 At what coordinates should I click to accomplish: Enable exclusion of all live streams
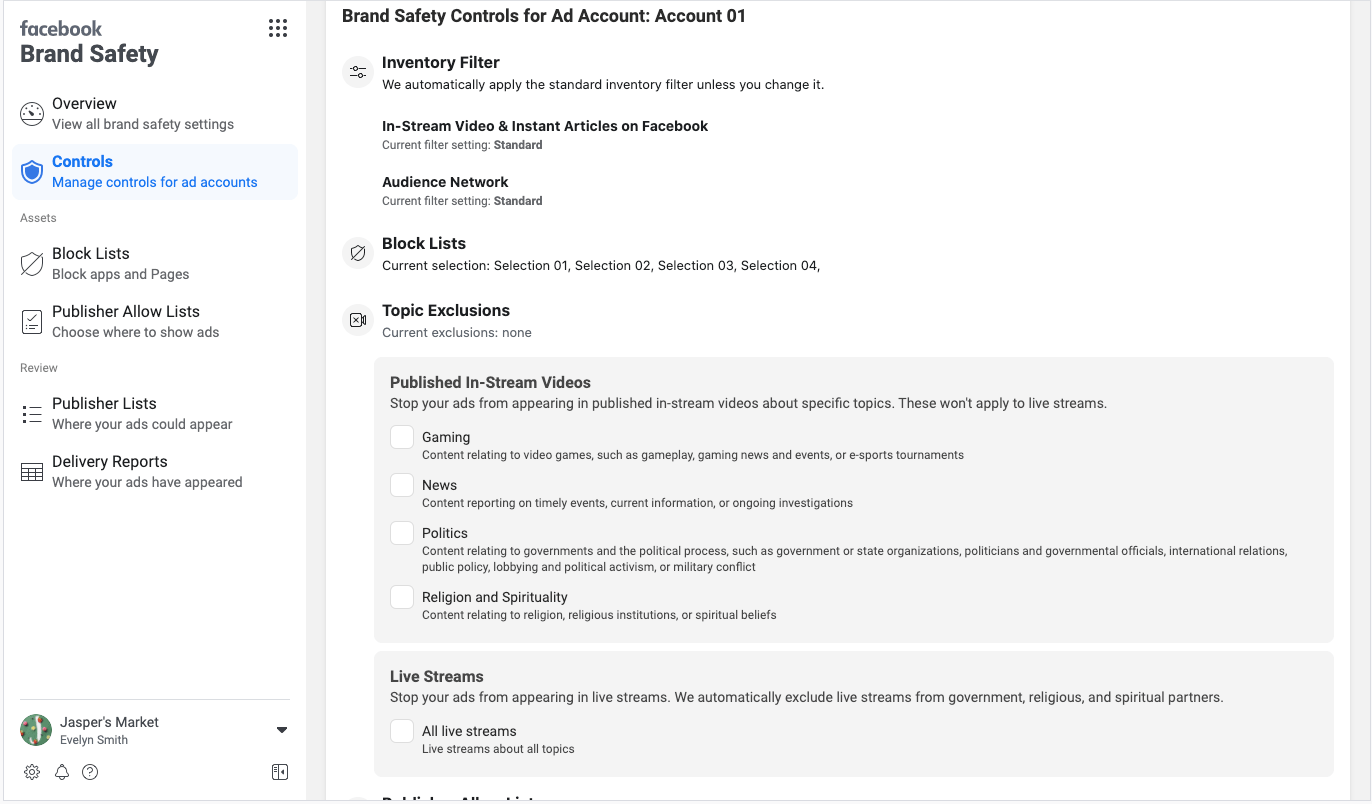tap(401, 730)
